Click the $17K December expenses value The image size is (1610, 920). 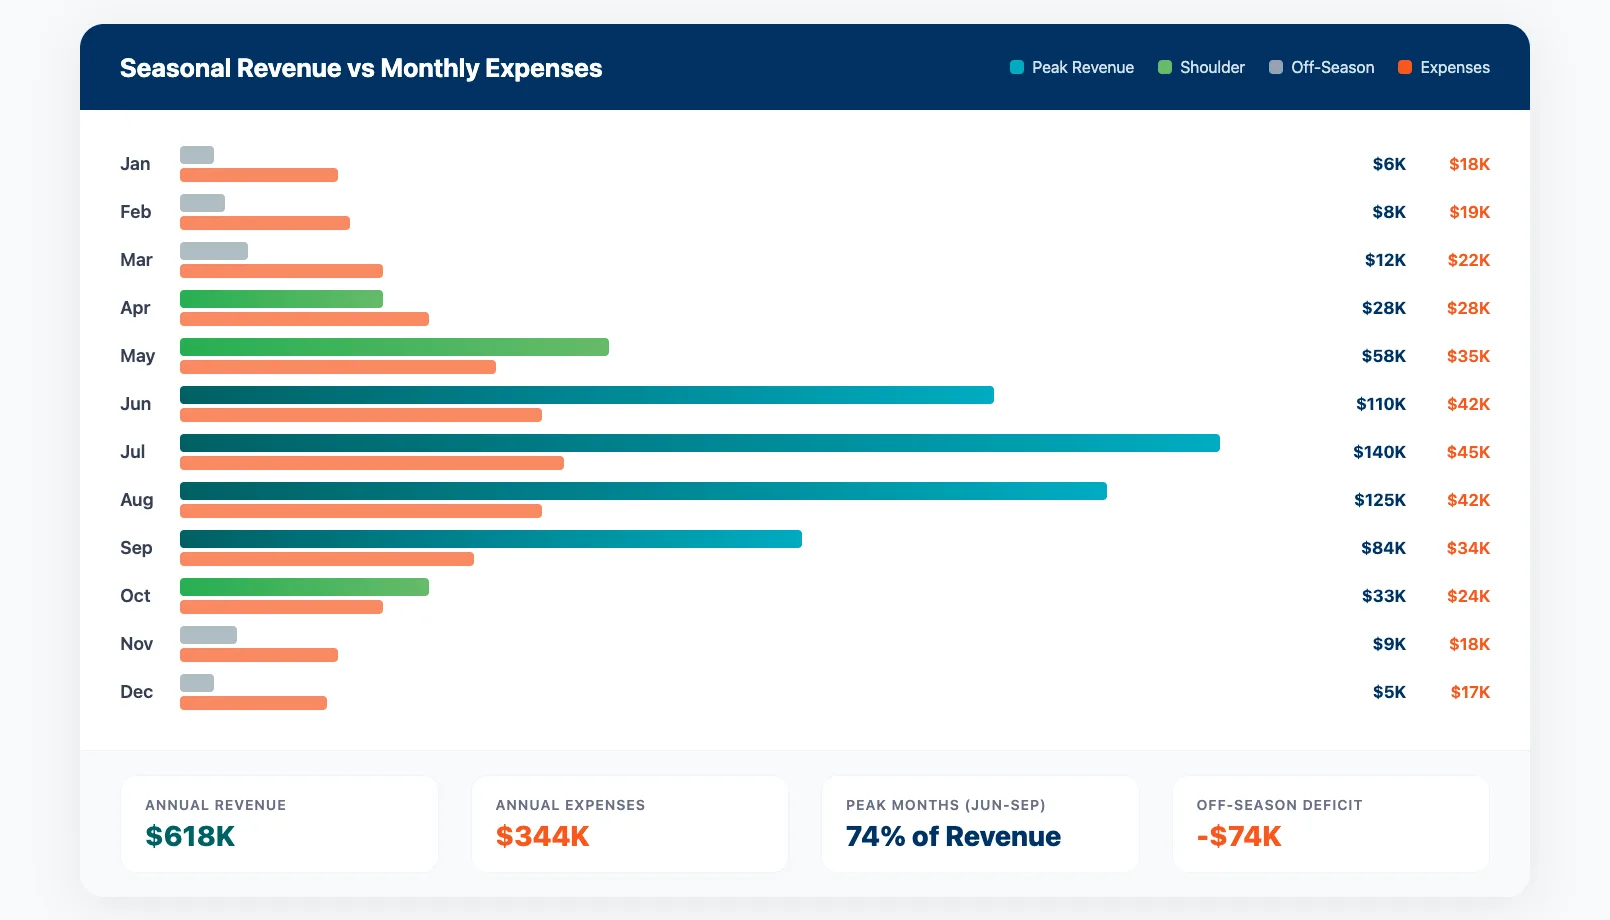(x=1470, y=692)
